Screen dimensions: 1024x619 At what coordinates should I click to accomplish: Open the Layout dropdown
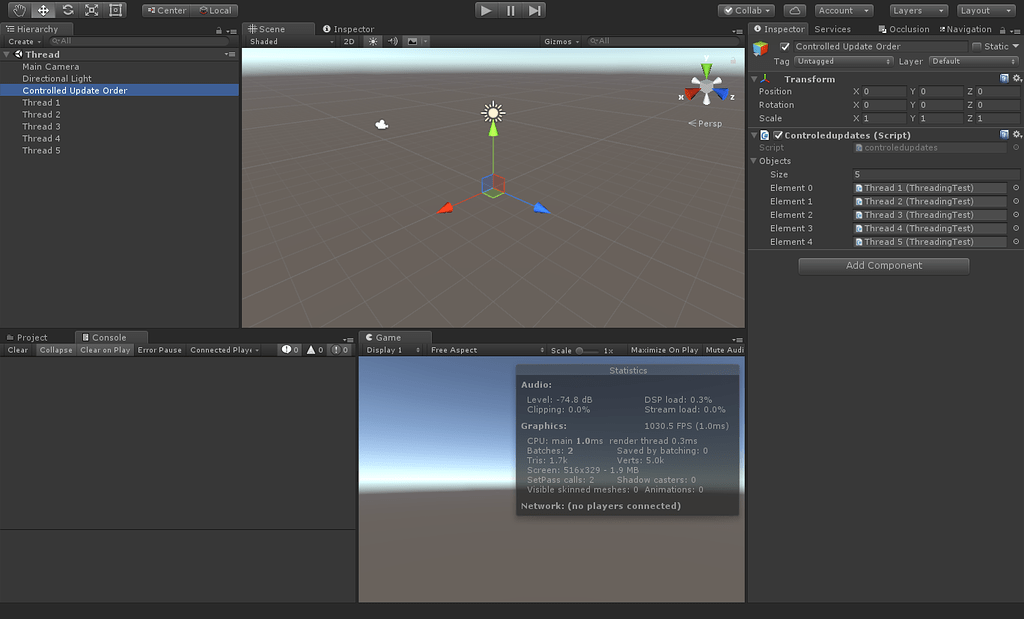click(984, 10)
